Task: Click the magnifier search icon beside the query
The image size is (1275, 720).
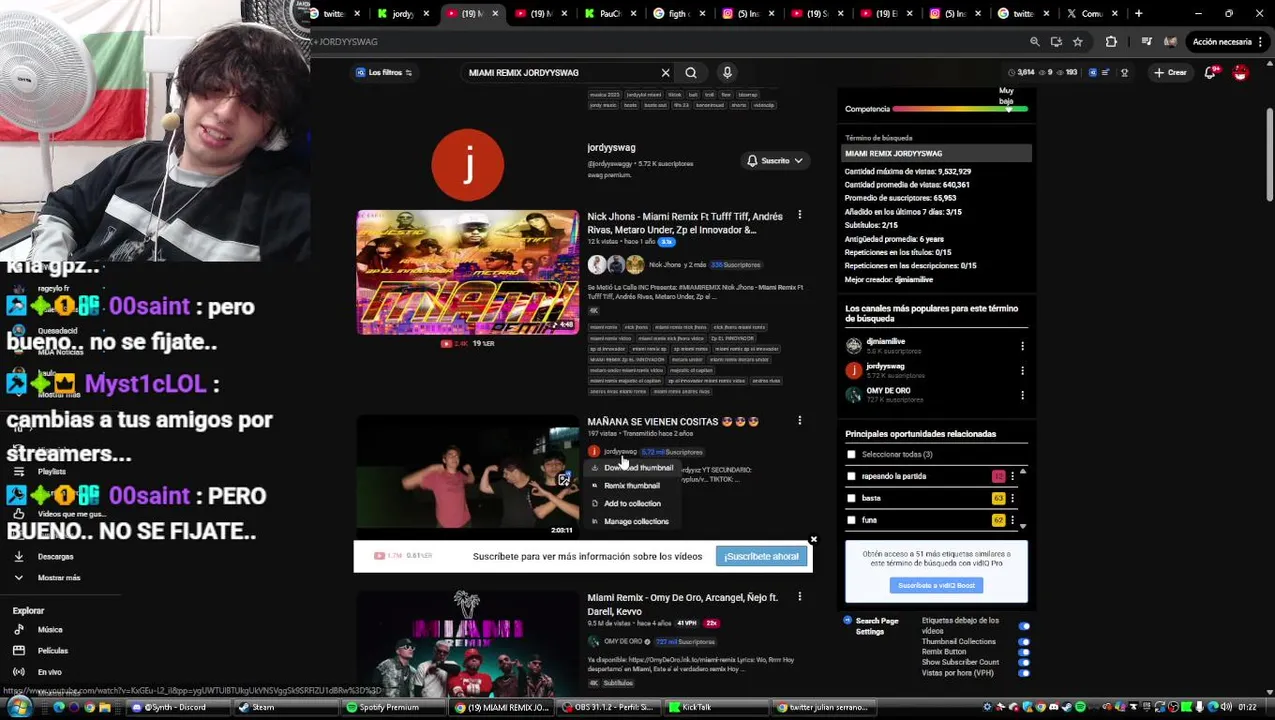Action: click(x=691, y=73)
